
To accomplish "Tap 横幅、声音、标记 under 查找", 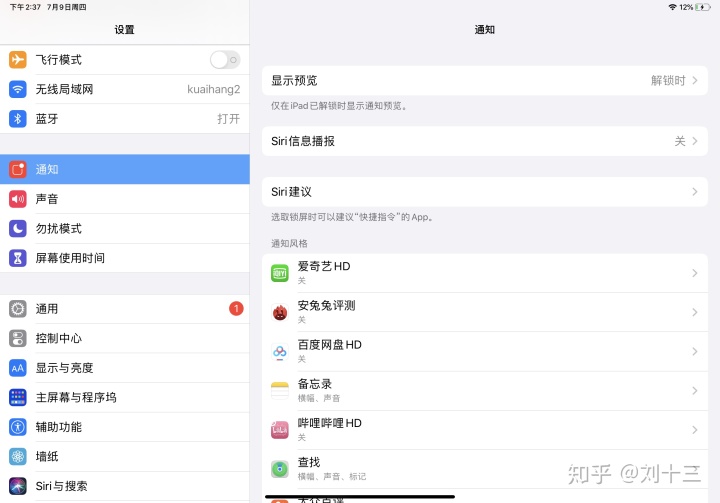I will click(332, 476).
